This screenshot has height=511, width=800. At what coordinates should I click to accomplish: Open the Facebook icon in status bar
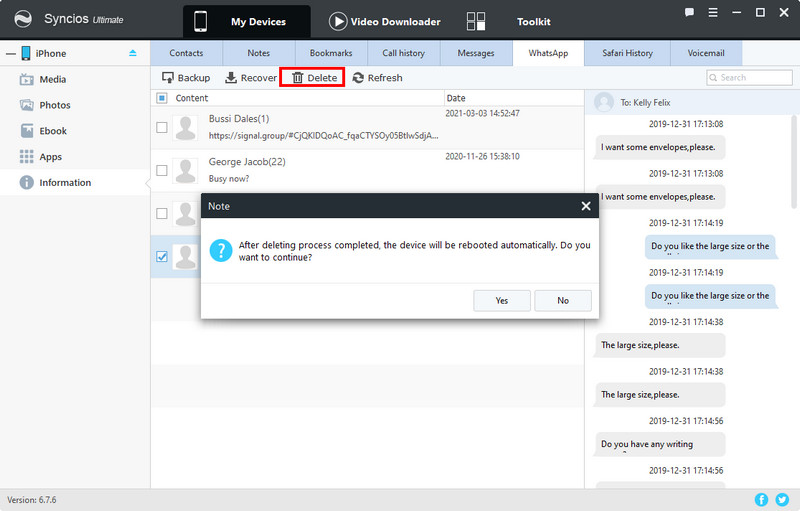[761, 499]
